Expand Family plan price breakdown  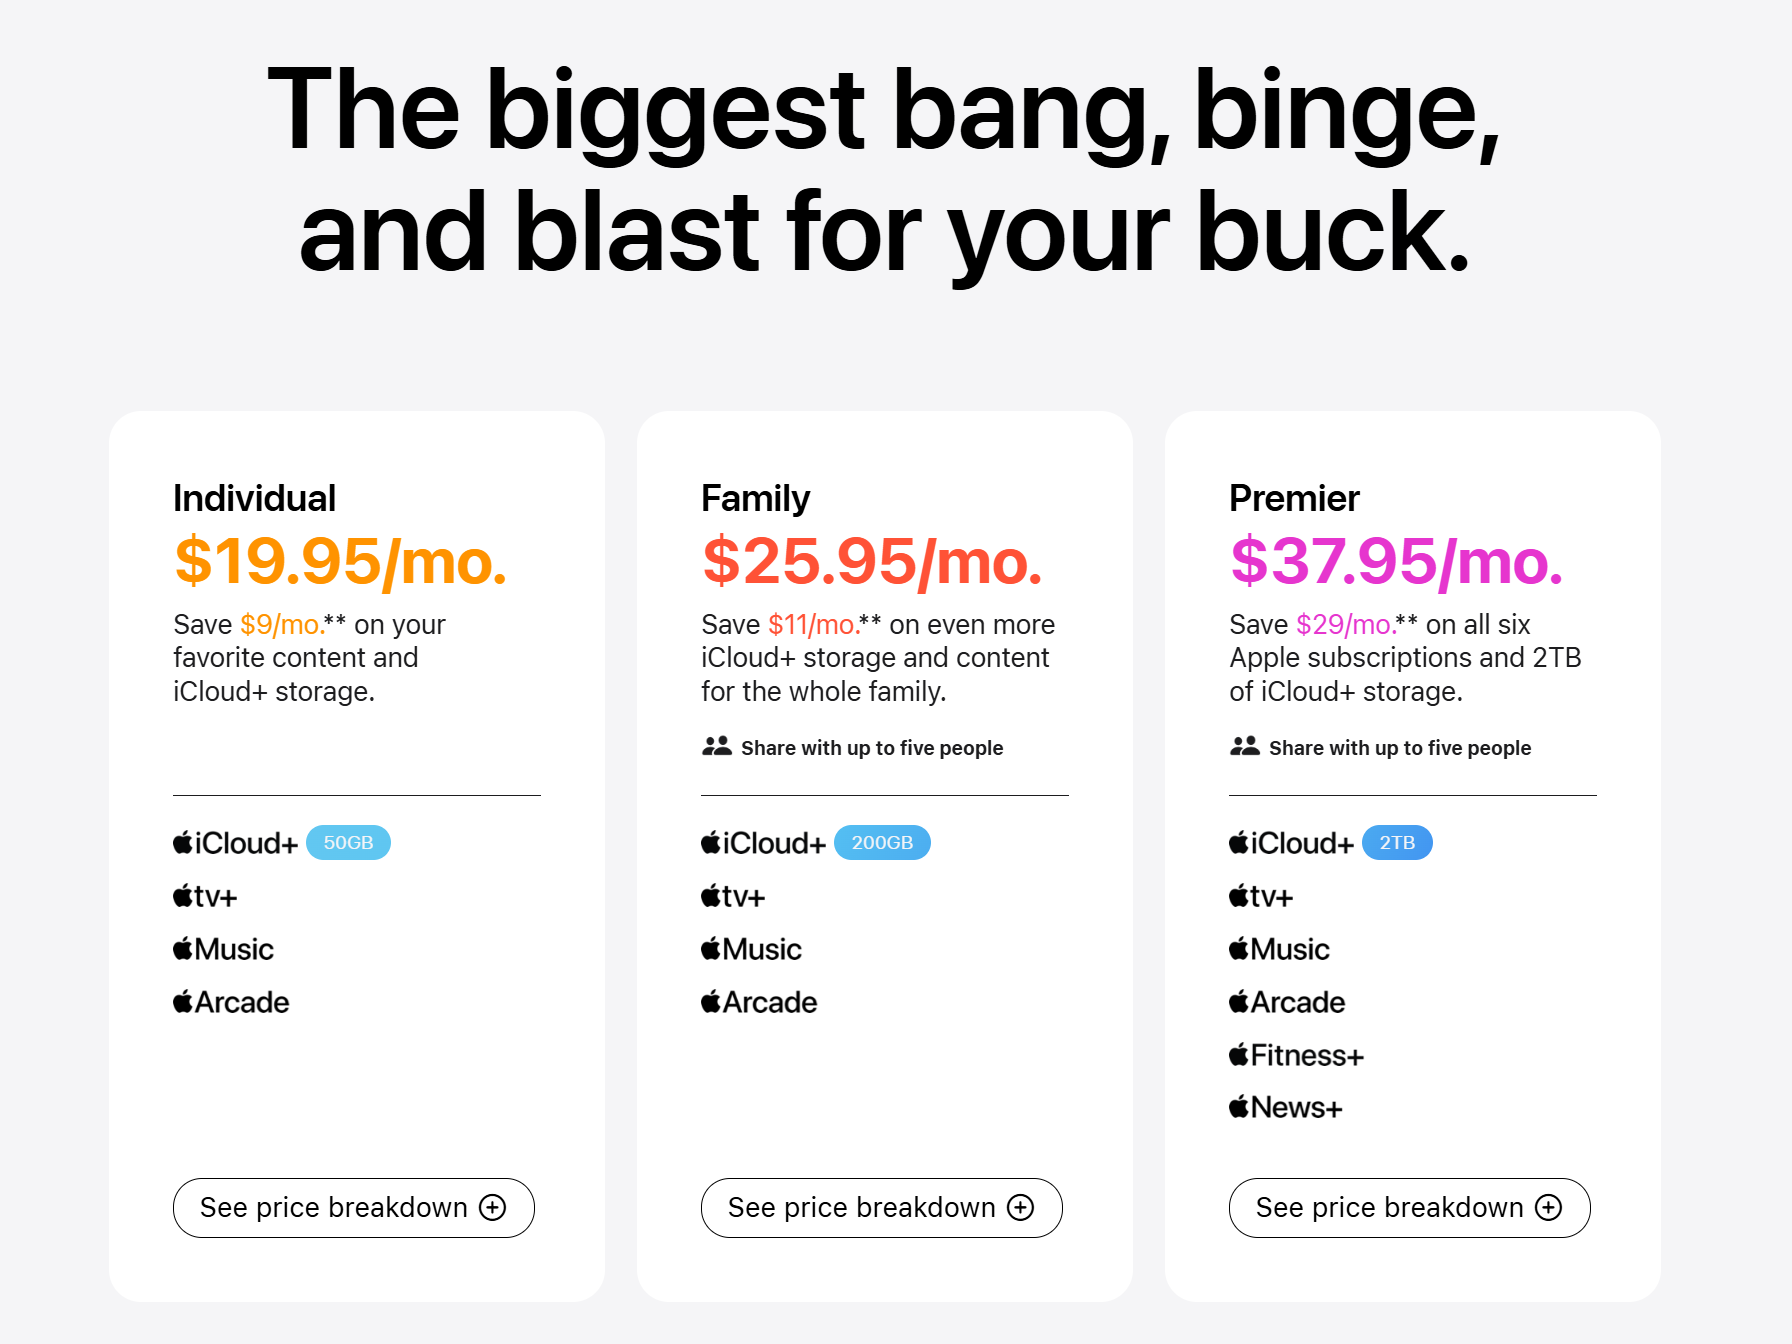pos(881,1207)
